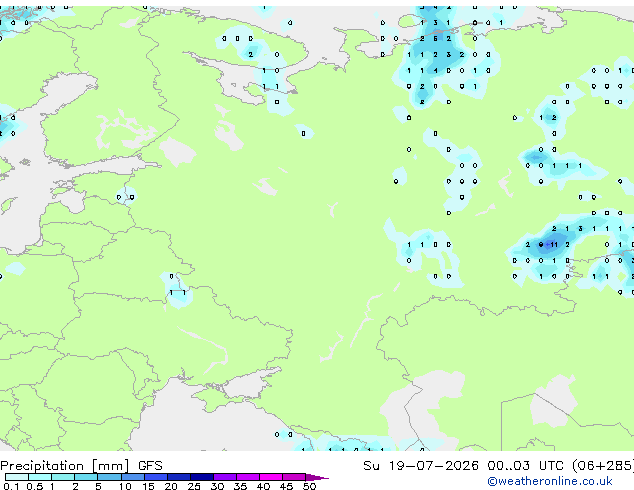Click the purple arrow tip beyond 50 on legend

[317, 478]
